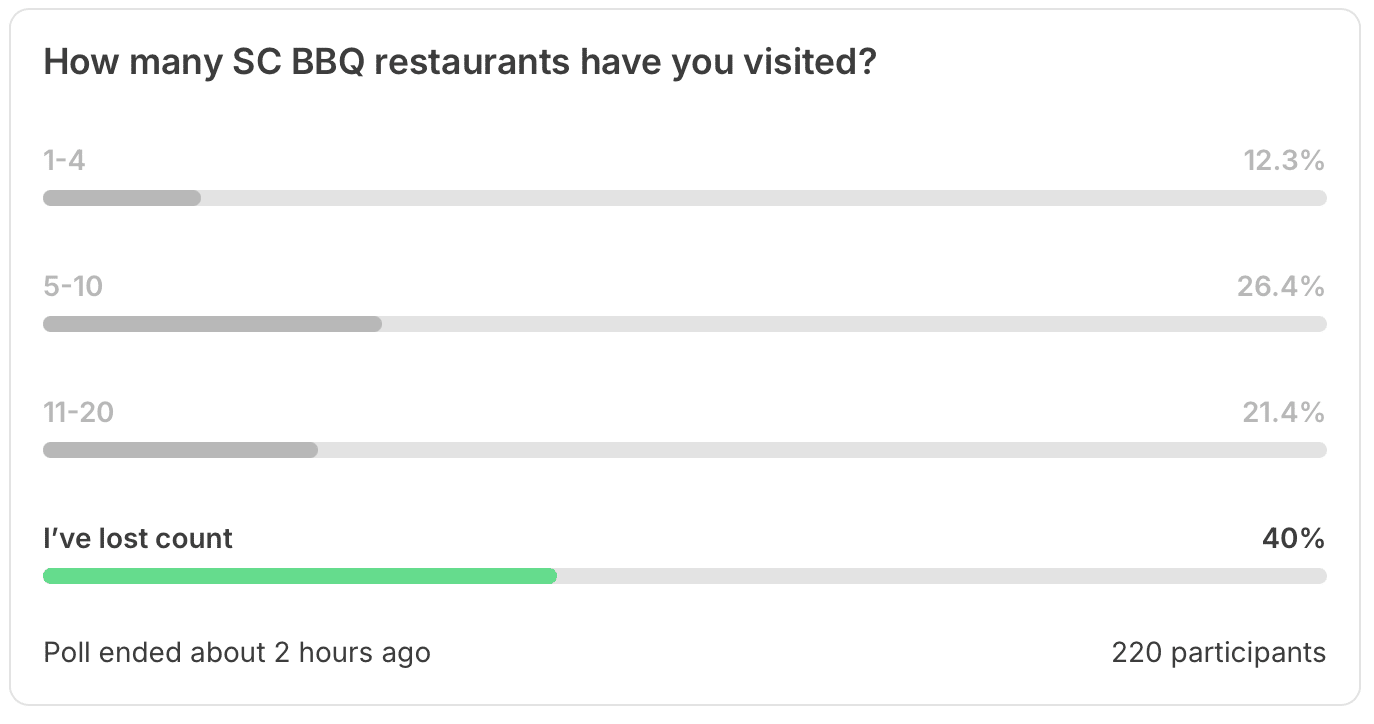Select the 5-10 poll option label

pos(73,287)
